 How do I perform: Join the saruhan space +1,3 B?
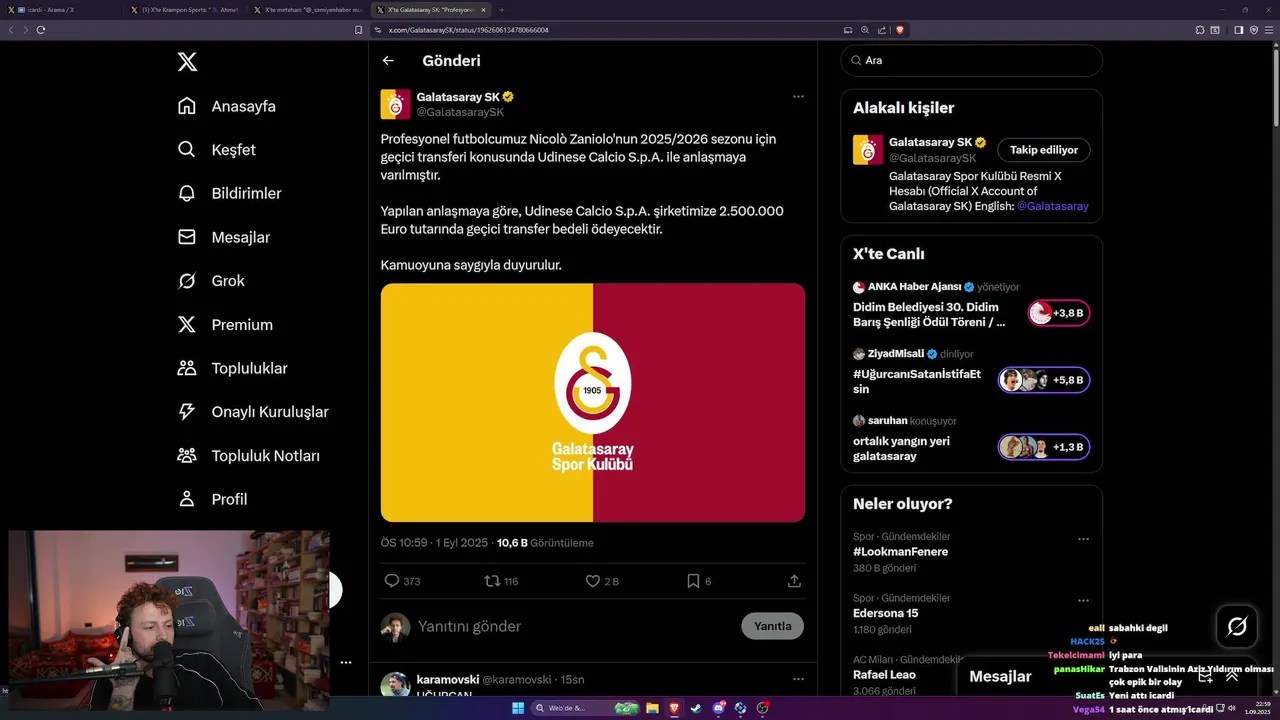tap(1043, 447)
